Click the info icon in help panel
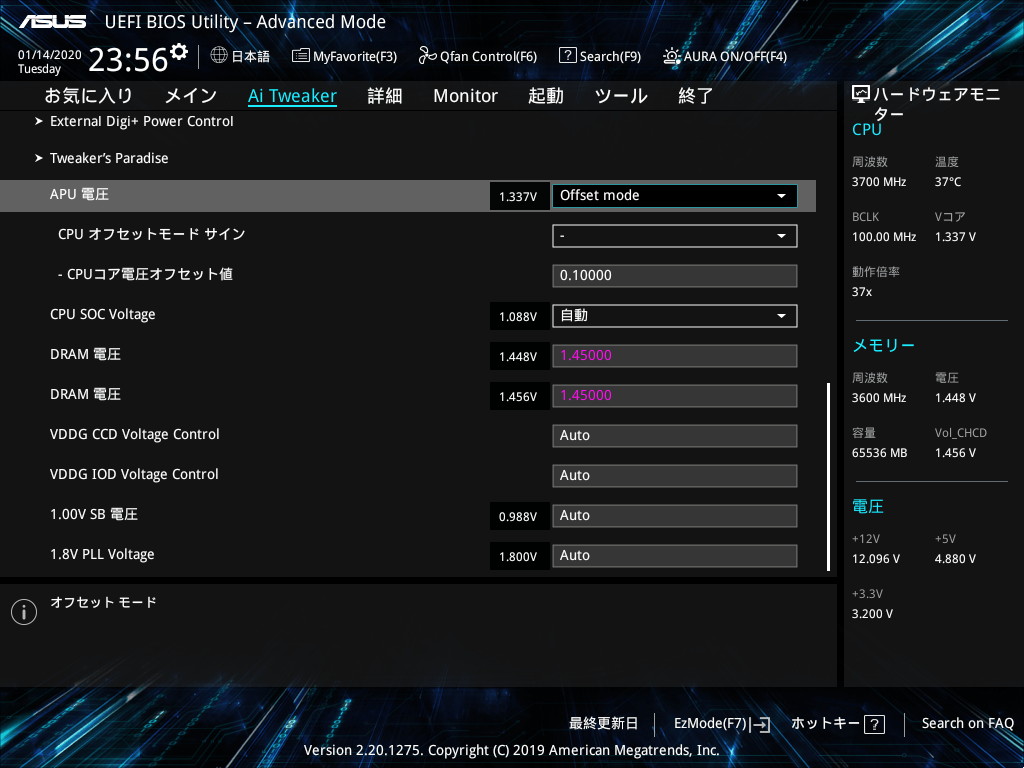The height and width of the screenshot is (768, 1024). click(x=24, y=612)
